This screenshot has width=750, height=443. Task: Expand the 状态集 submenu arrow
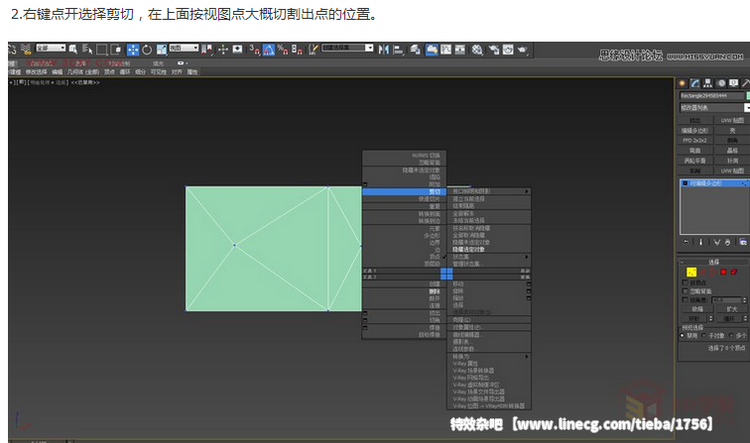(x=527, y=257)
